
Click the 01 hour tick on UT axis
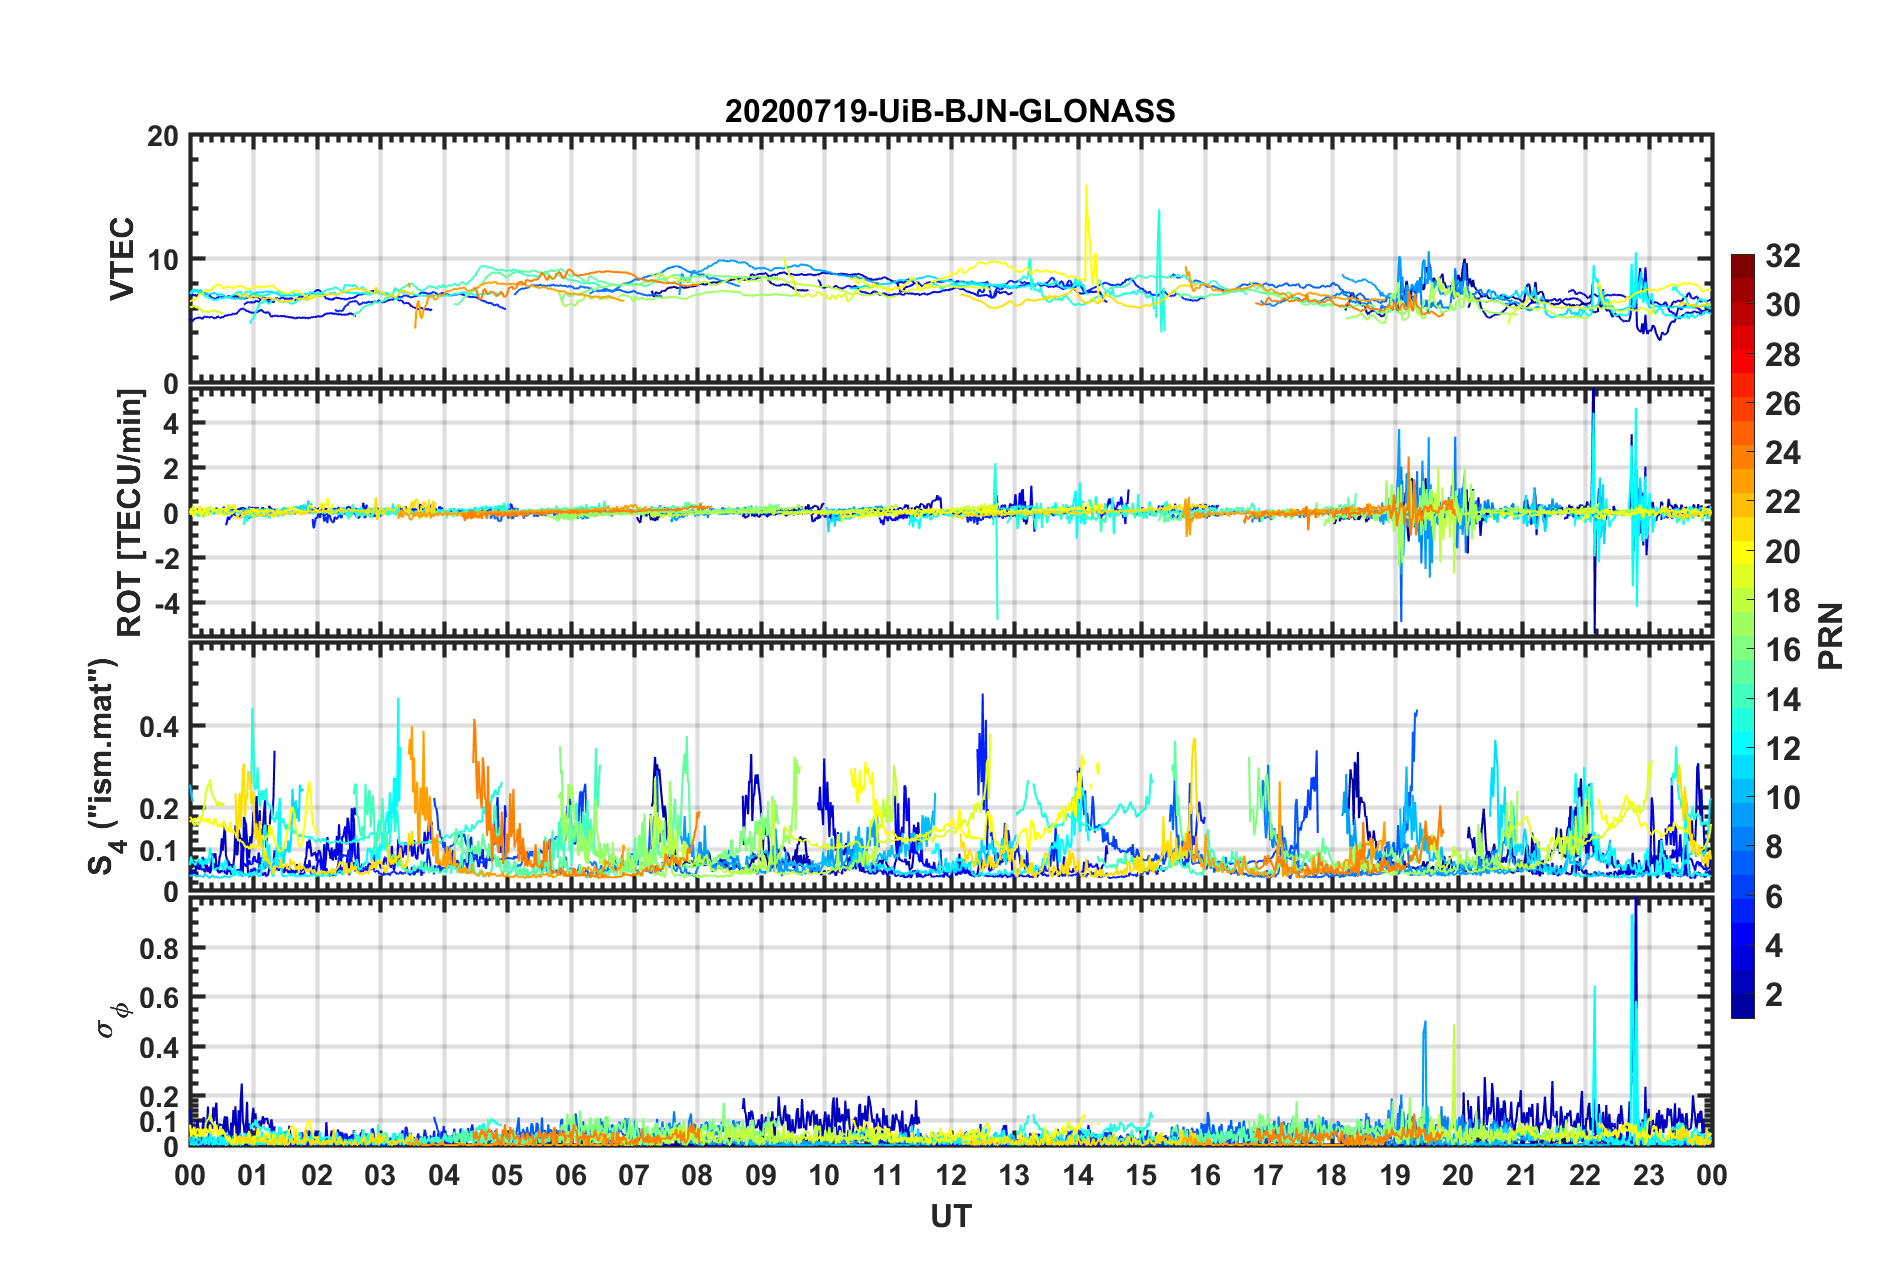click(x=253, y=1175)
